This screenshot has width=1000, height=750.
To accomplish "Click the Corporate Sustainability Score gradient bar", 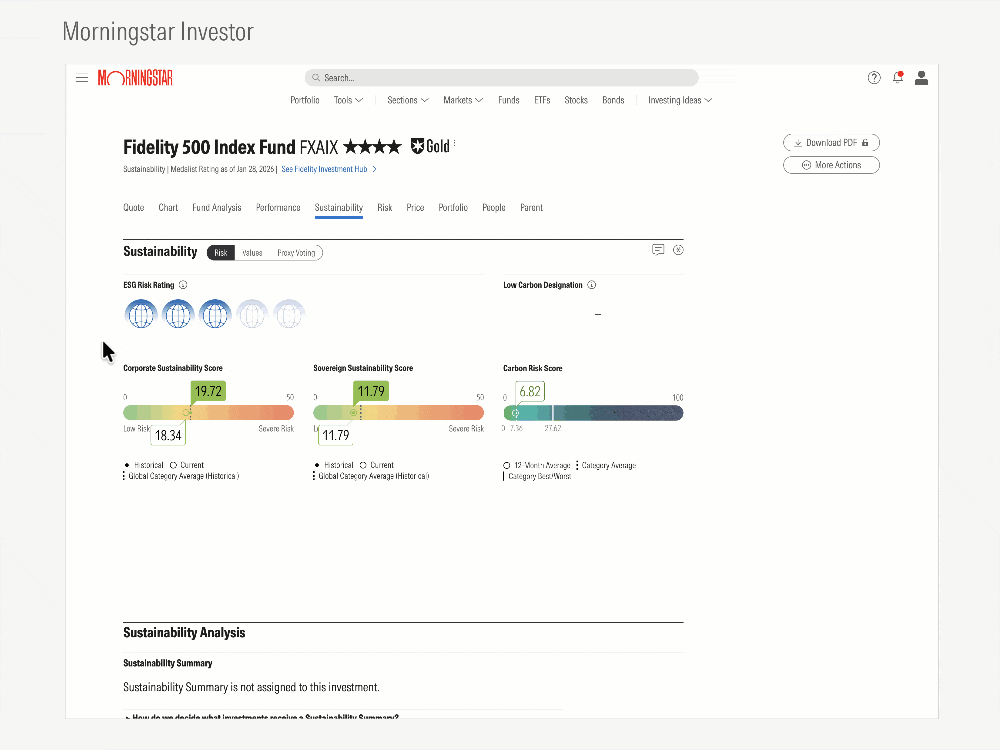I will click(209, 413).
